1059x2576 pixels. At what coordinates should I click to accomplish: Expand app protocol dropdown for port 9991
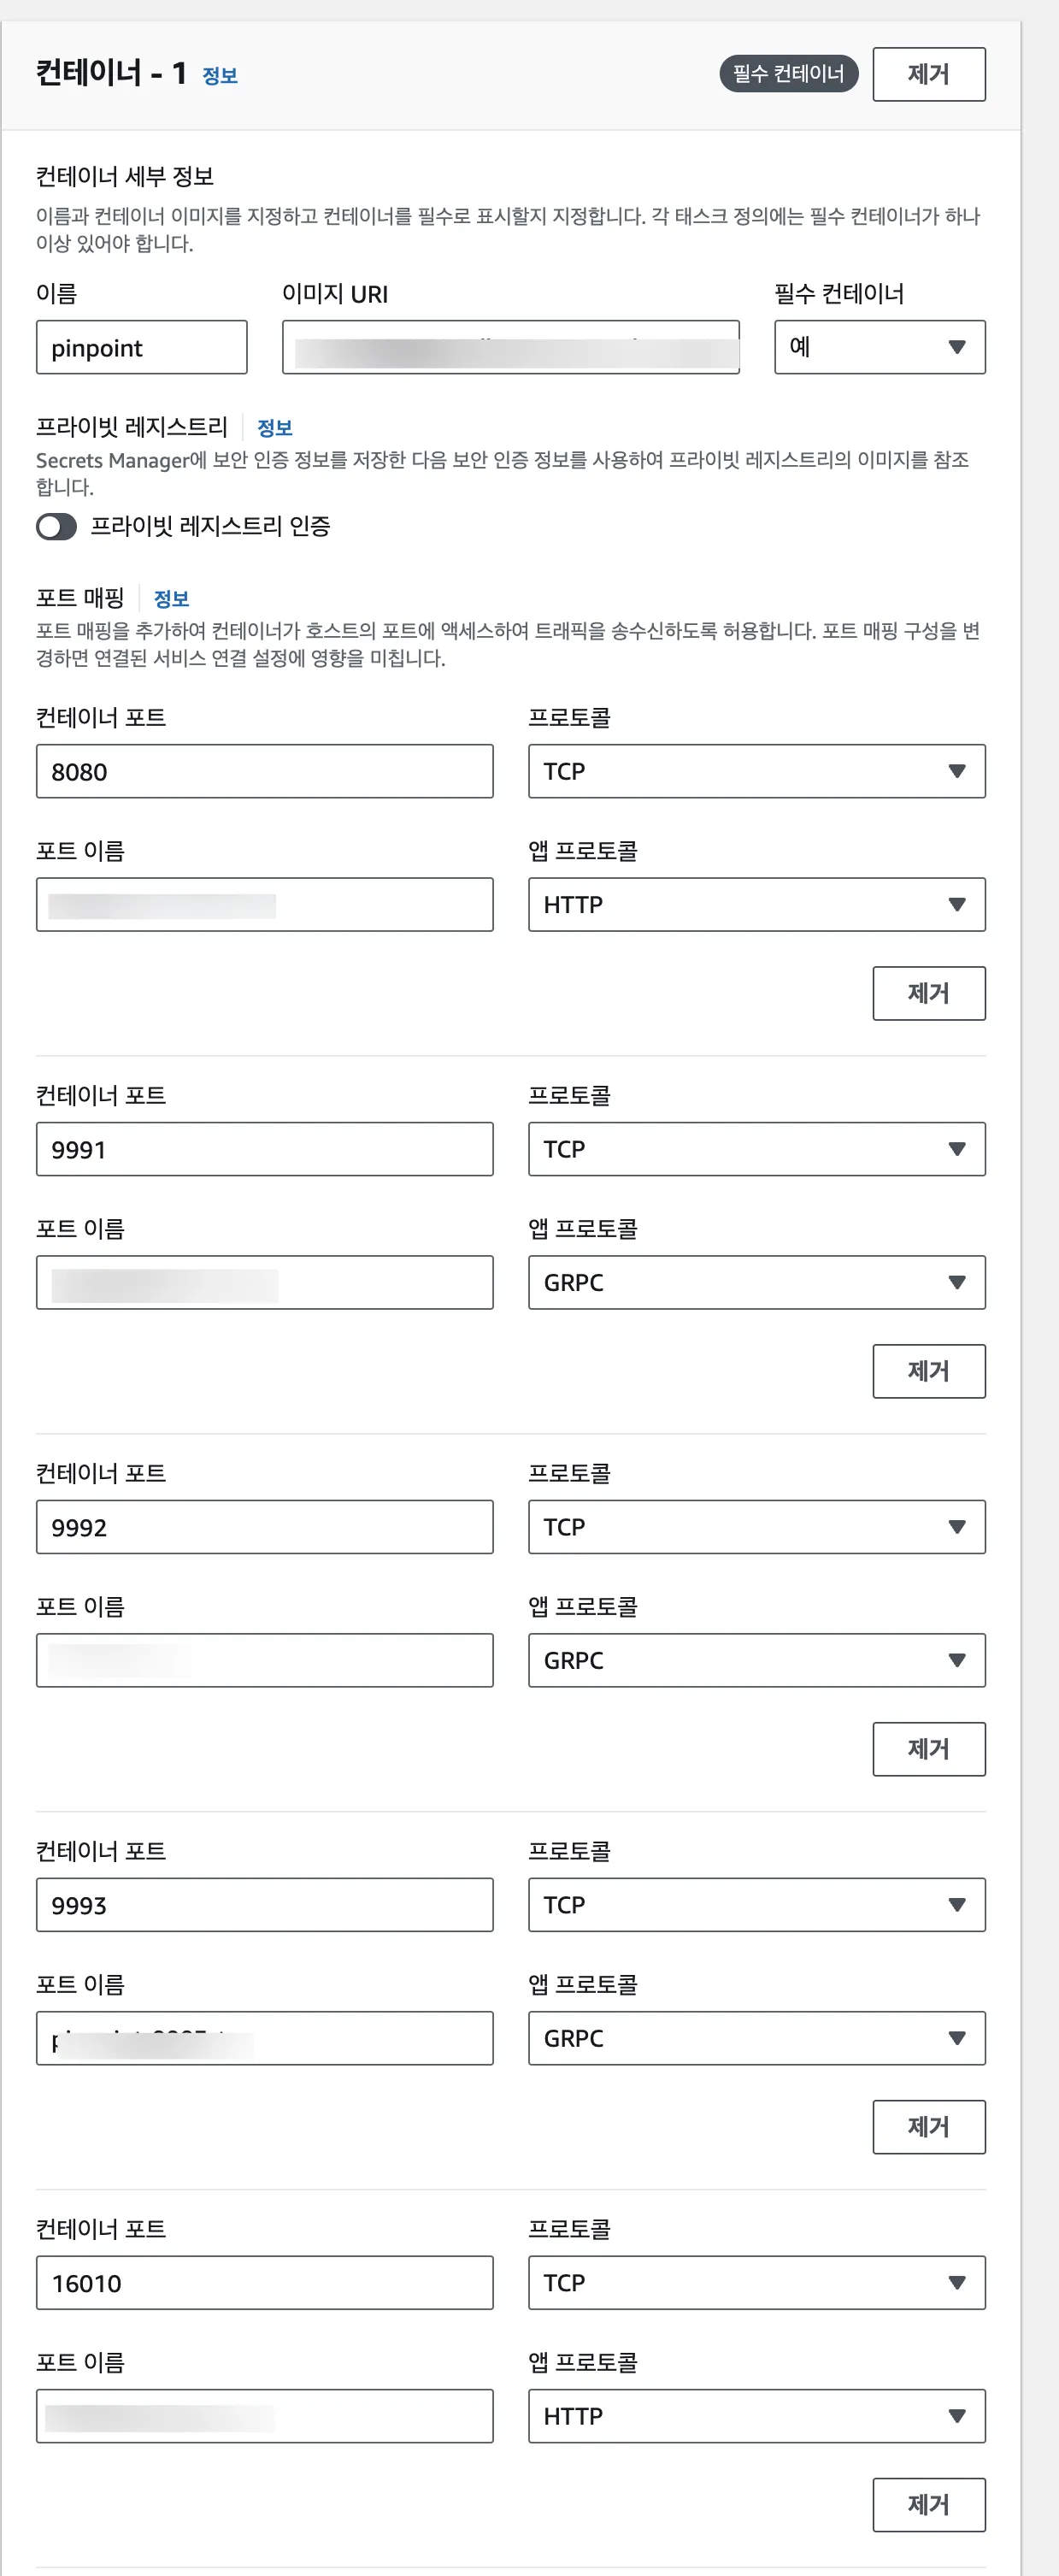pos(756,1282)
